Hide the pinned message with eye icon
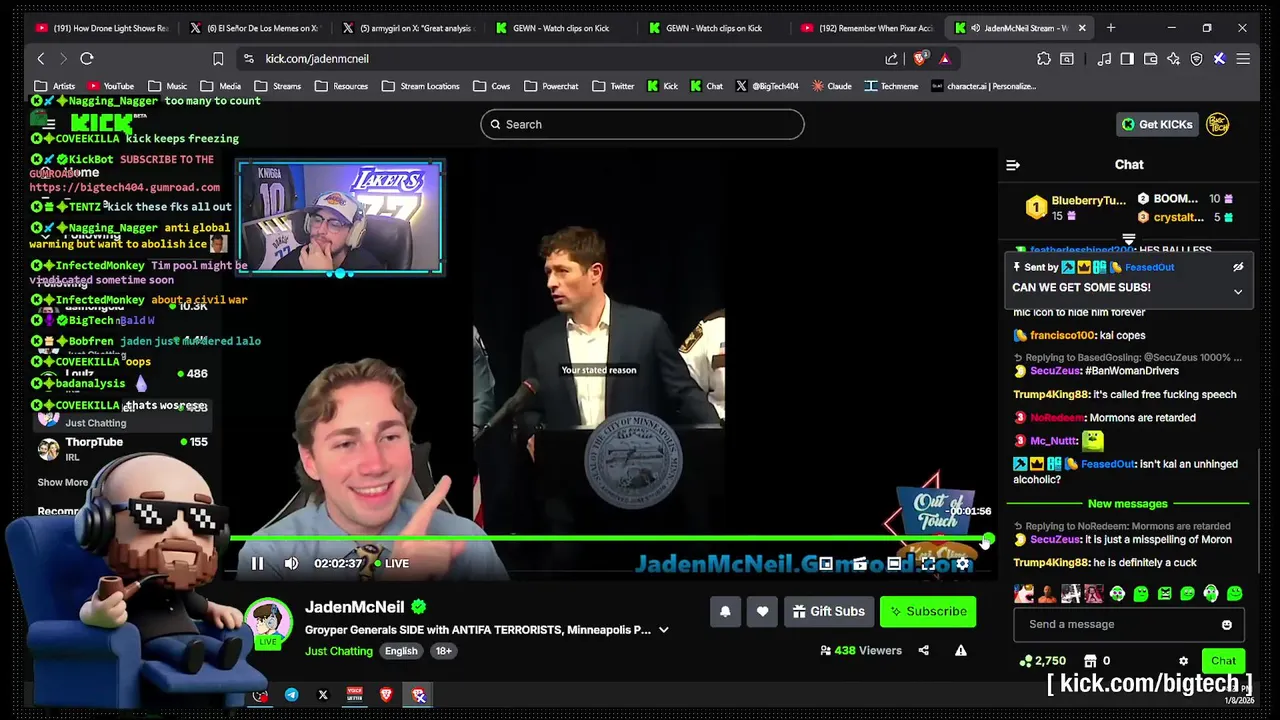 [1238, 267]
